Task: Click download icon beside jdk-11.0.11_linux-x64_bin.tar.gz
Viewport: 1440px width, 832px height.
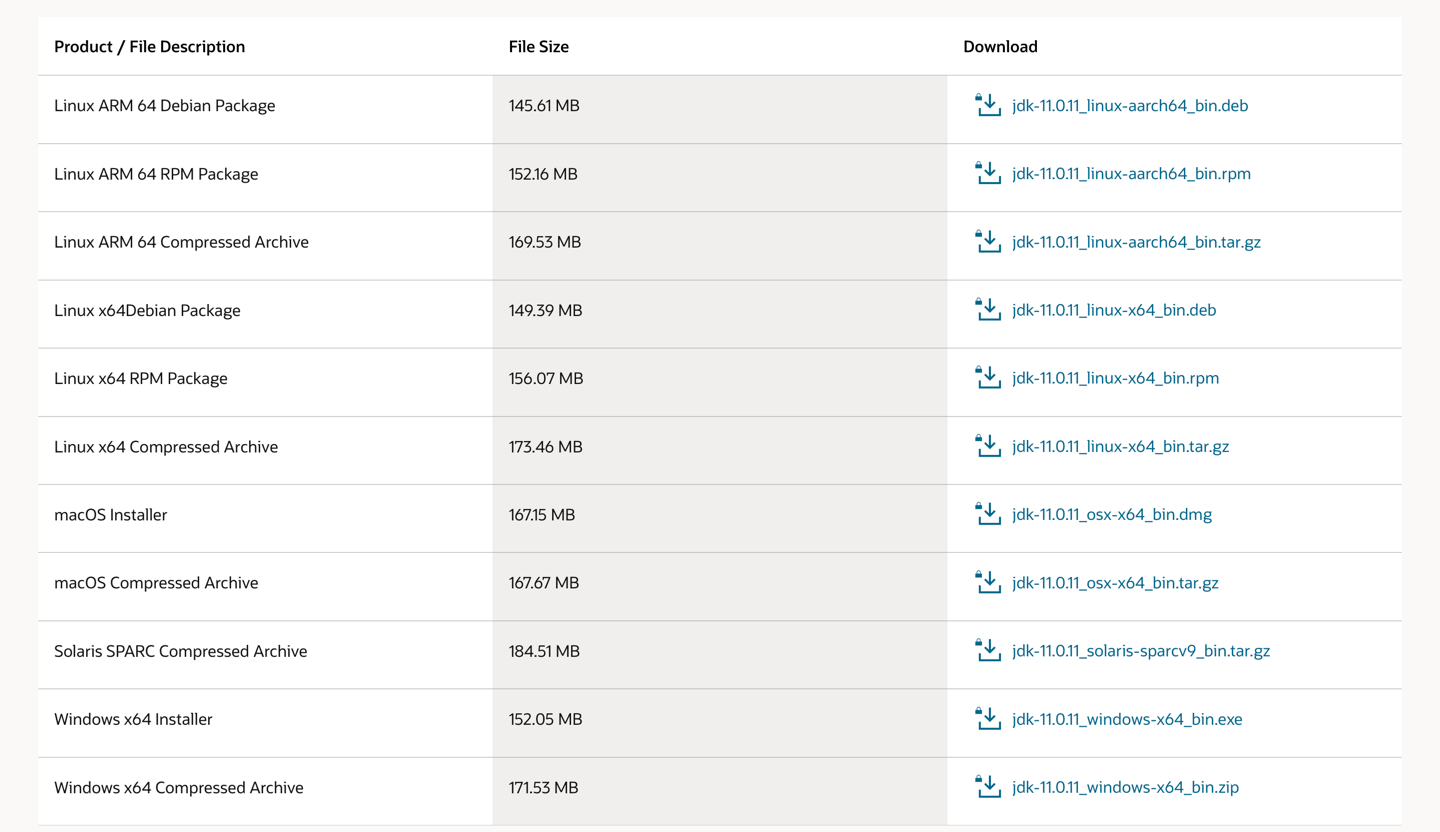Action: (988, 445)
